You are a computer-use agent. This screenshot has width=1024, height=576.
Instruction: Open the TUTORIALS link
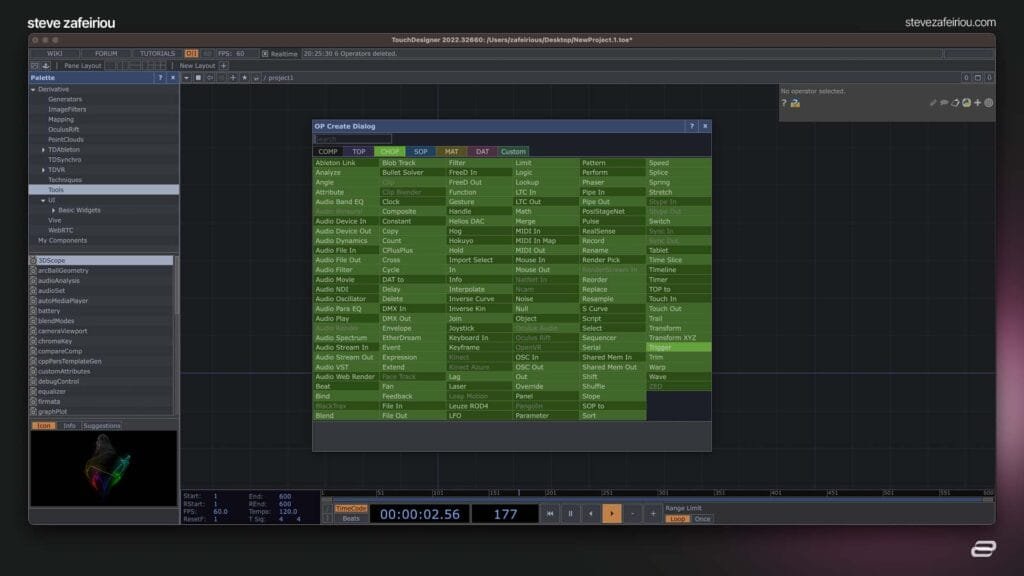(x=157, y=54)
